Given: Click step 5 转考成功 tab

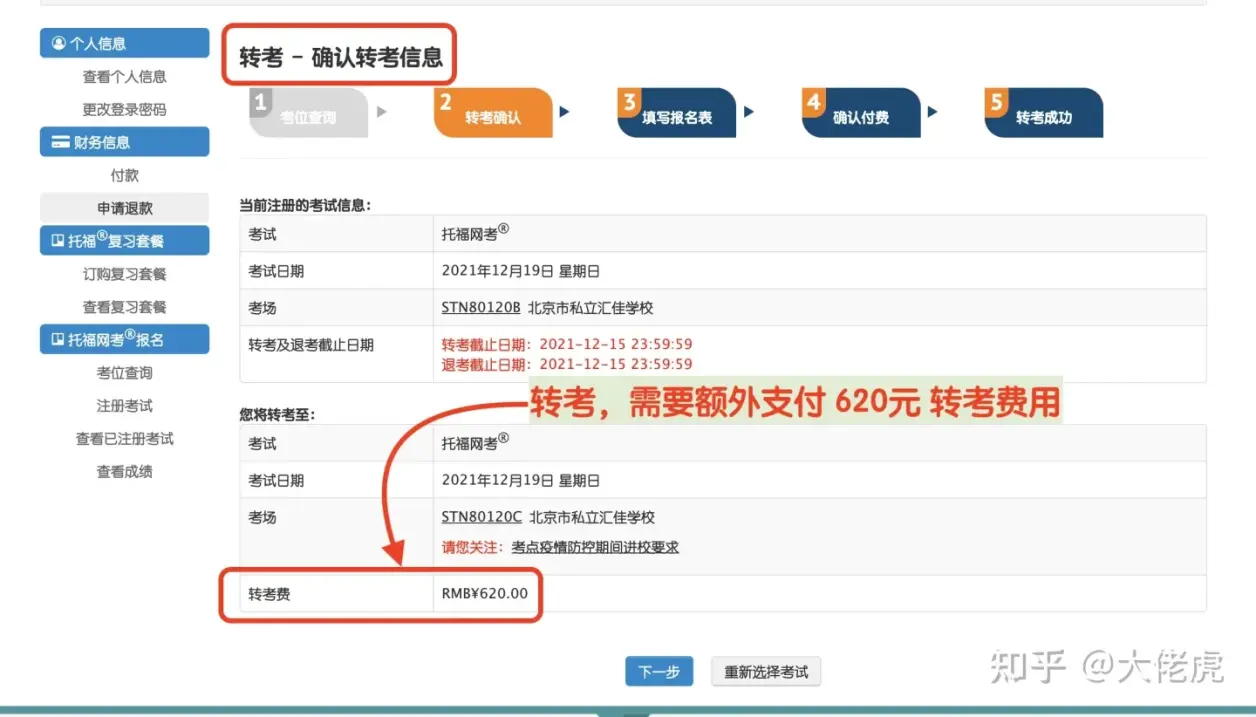Looking at the screenshot, I should pyautogui.click(x=1044, y=113).
